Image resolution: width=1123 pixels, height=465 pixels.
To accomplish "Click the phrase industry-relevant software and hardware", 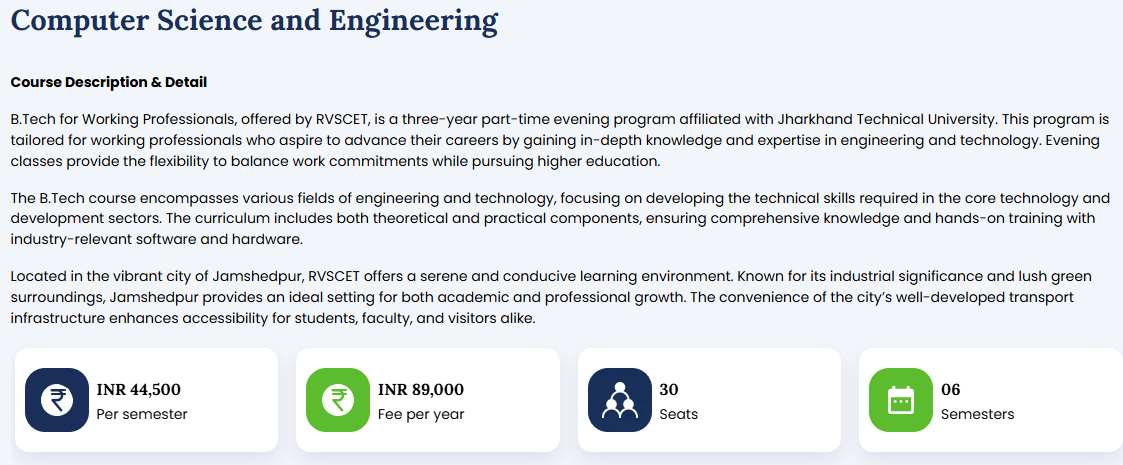I will coord(157,240).
